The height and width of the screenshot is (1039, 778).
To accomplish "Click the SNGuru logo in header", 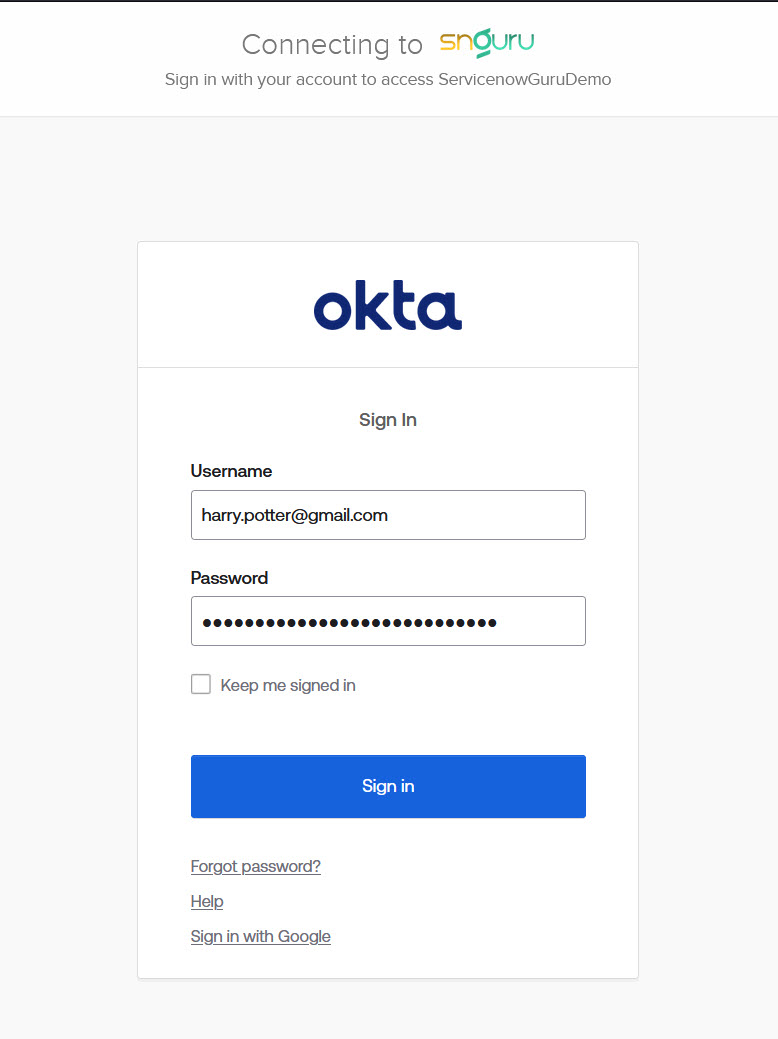I will 486,43.
